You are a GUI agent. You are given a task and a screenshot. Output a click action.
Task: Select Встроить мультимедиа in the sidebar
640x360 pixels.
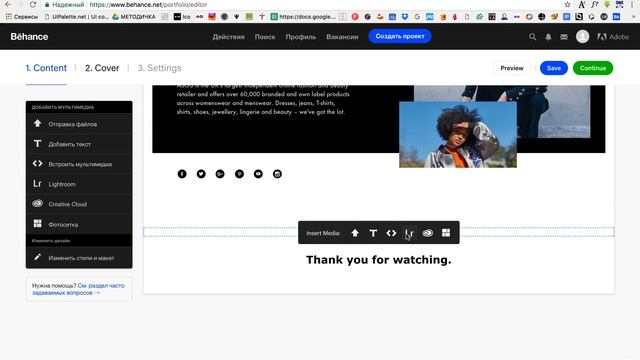pos(79,164)
